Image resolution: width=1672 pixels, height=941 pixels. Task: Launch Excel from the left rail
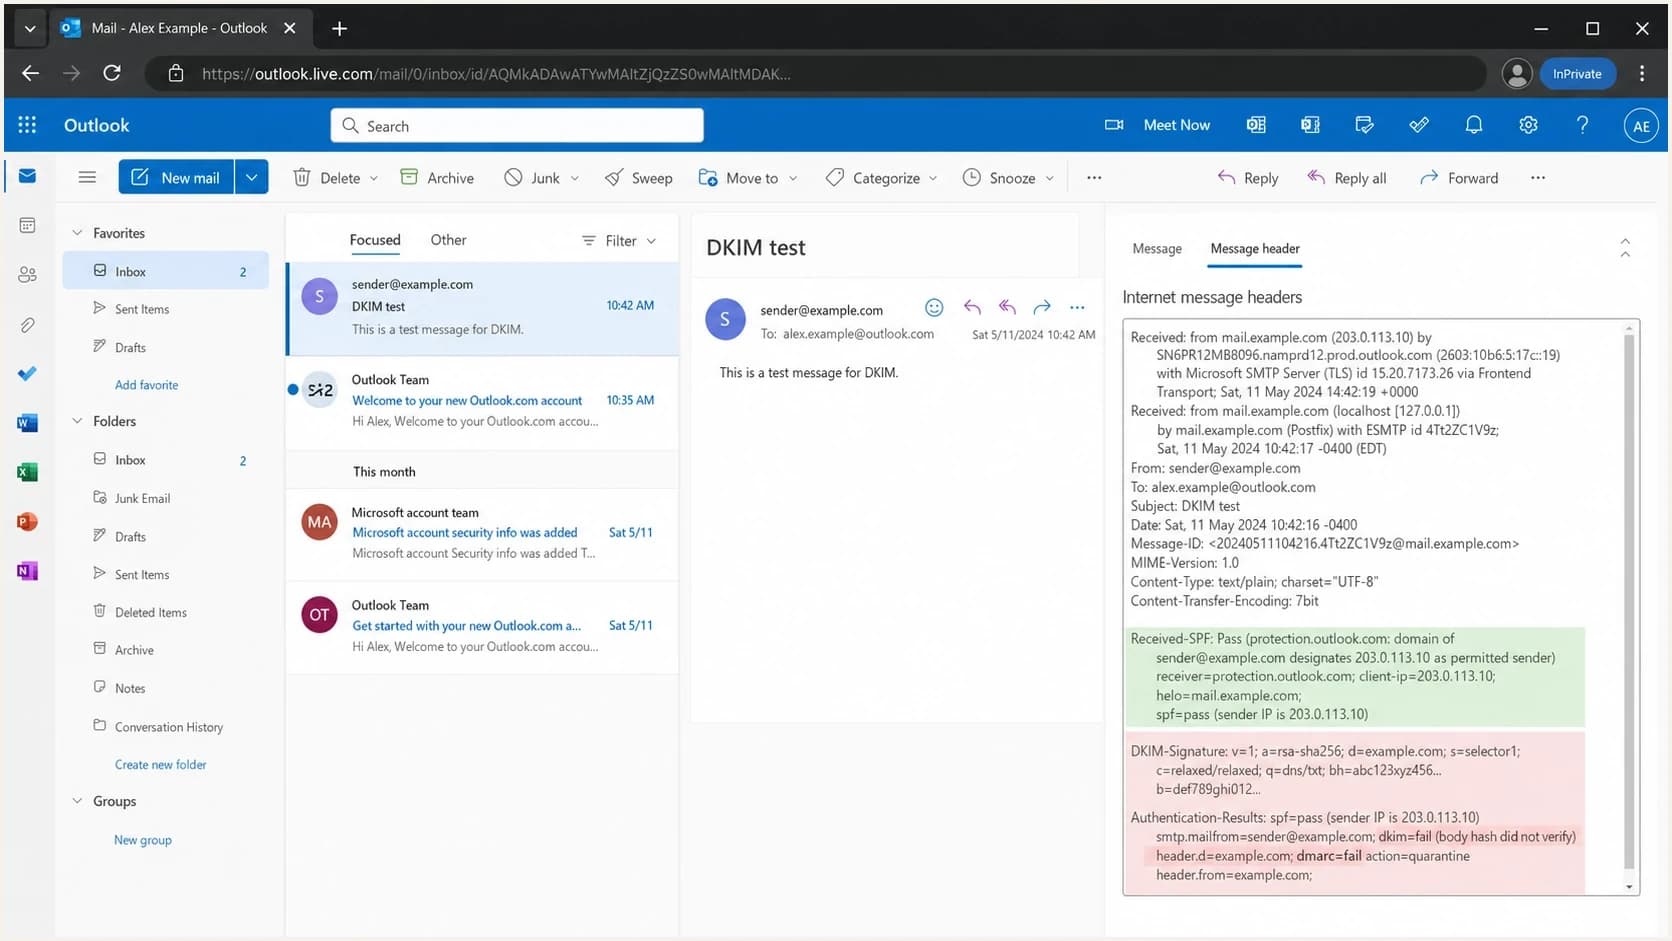pos(27,472)
